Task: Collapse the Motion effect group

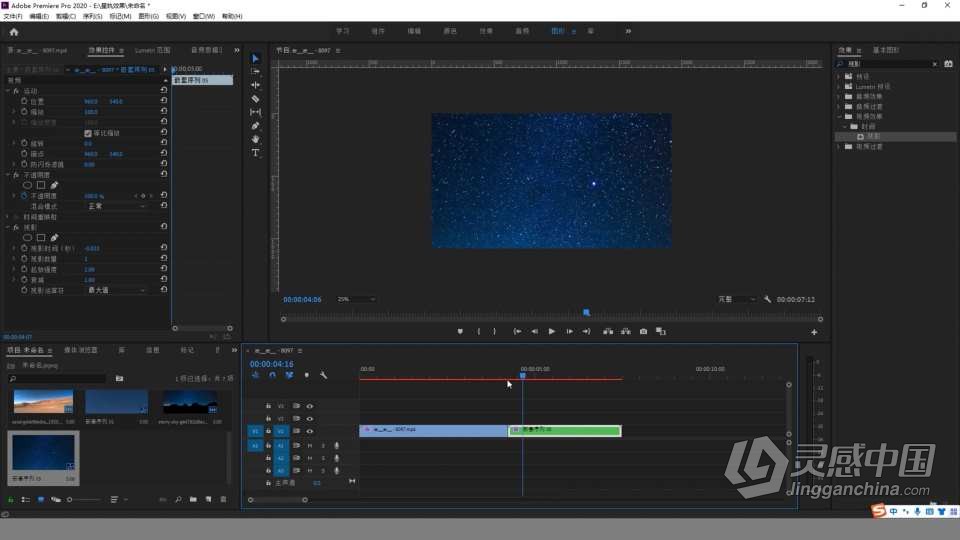Action: (9, 91)
